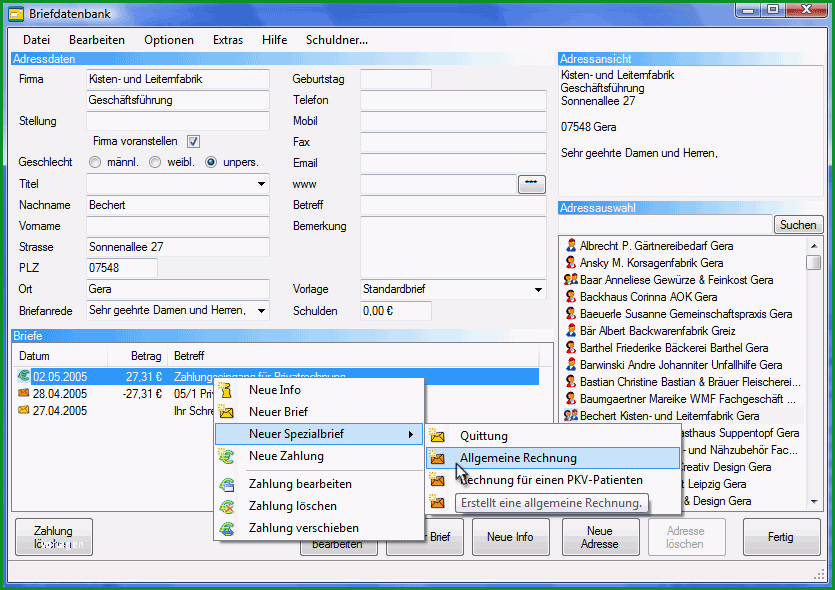
Task: Click the address list scroll up arrow
Action: [x=814, y=245]
